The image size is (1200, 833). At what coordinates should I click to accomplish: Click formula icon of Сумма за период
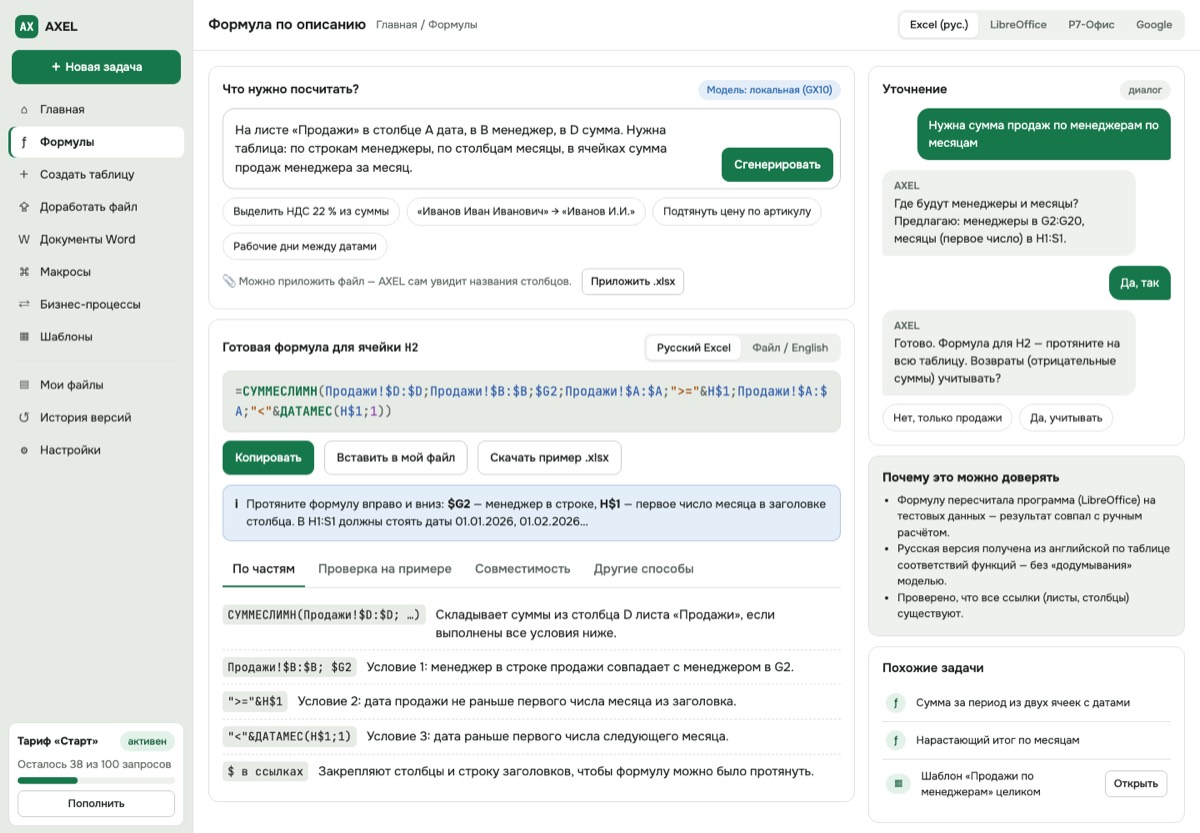pyautogui.click(x=896, y=703)
